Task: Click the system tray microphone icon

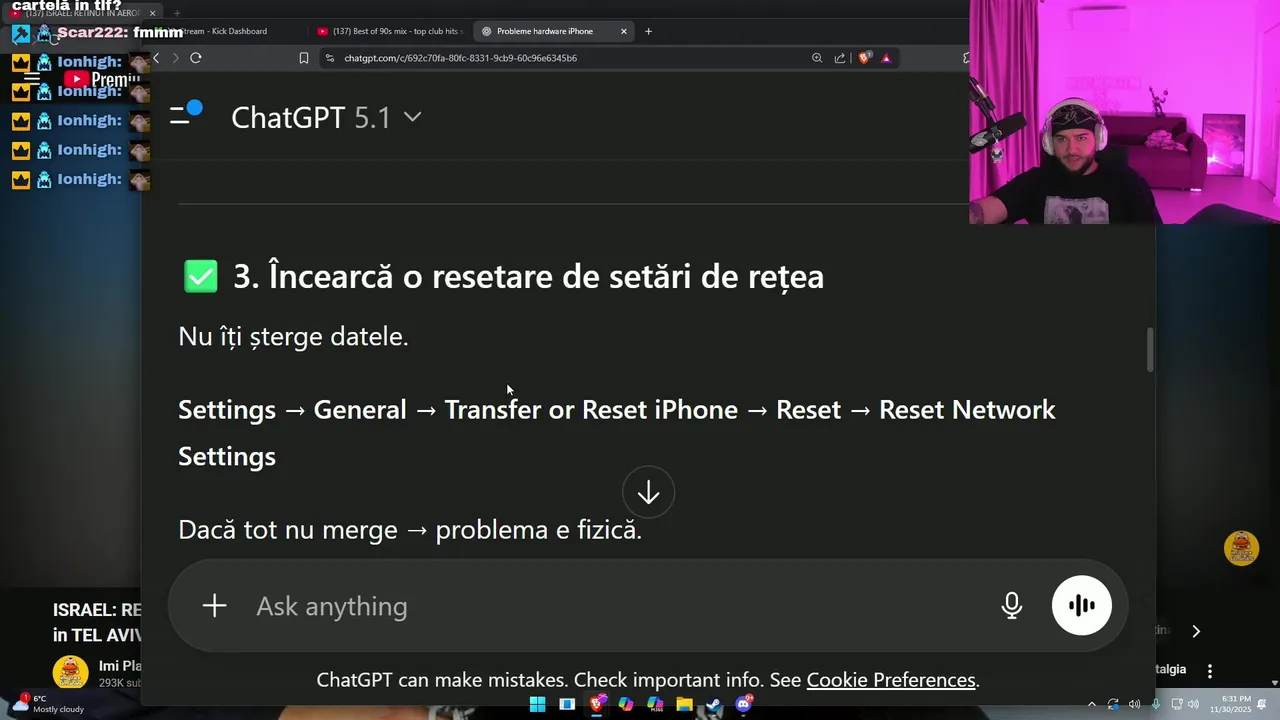Action: [1156, 704]
